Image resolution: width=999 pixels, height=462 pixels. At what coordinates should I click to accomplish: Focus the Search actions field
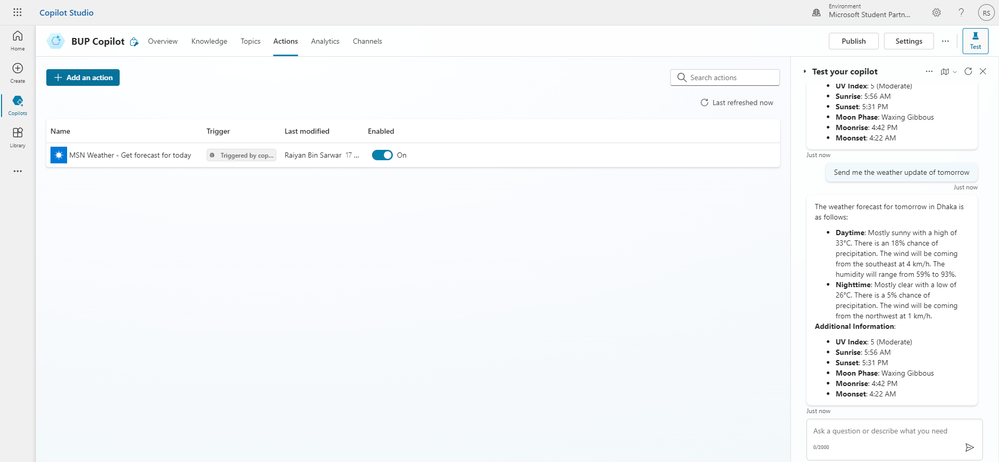coord(725,78)
